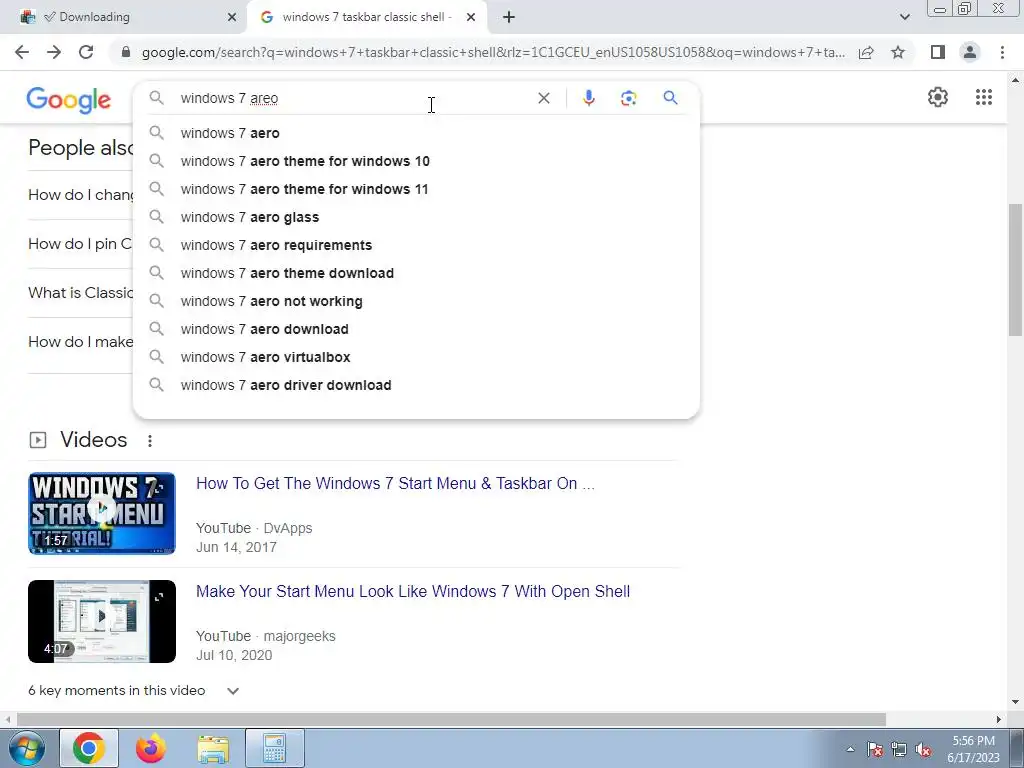Share this page from the address bar
Screen dimensions: 1024x768
pos(866,52)
